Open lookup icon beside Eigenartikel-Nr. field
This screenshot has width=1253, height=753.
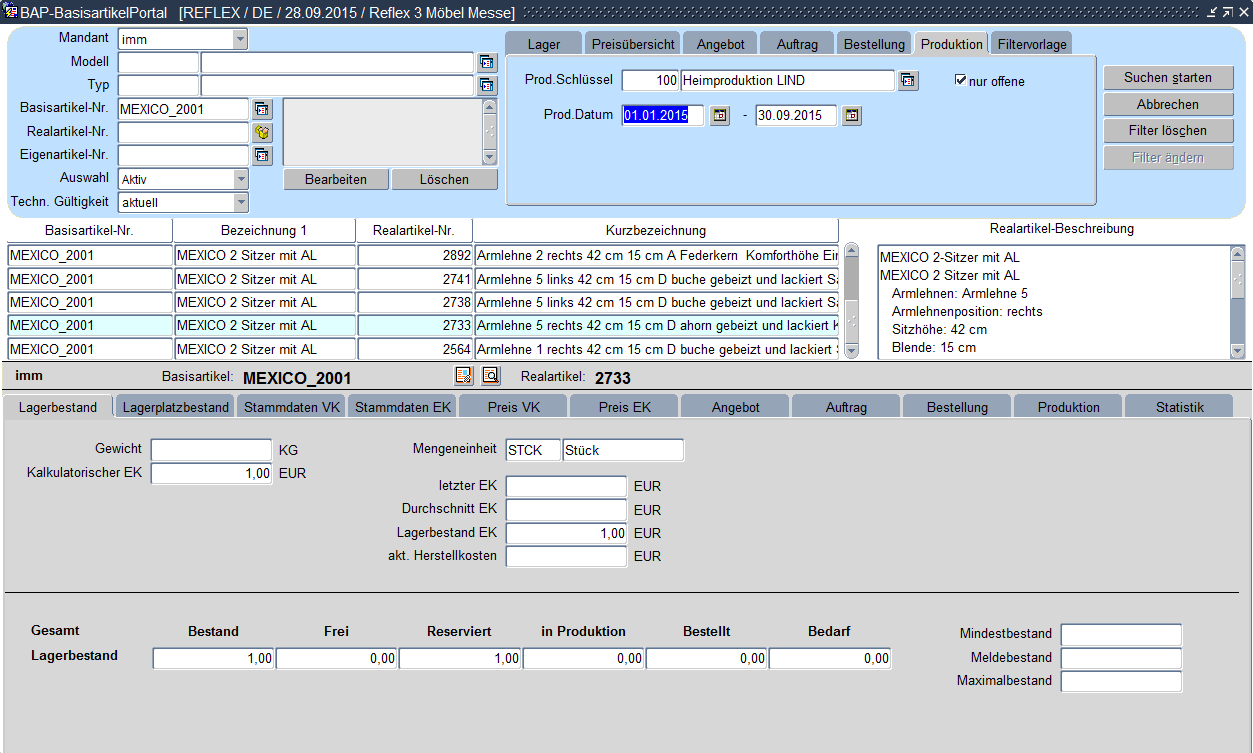[262, 155]
